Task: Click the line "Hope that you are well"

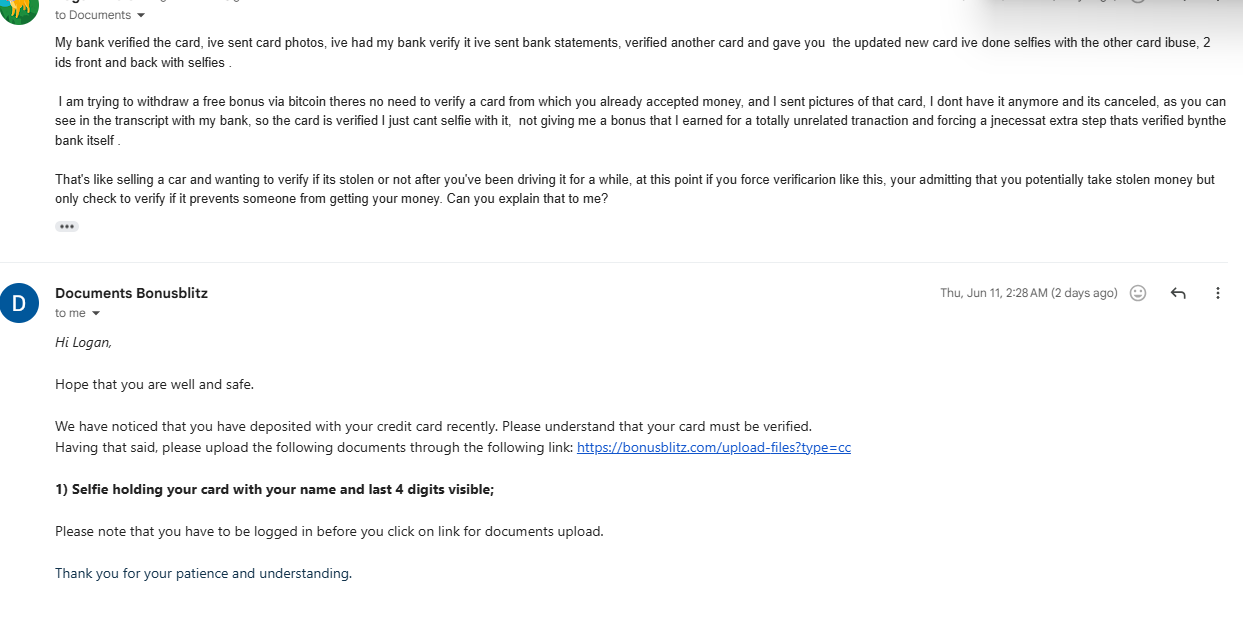Action: pos(154,384)
